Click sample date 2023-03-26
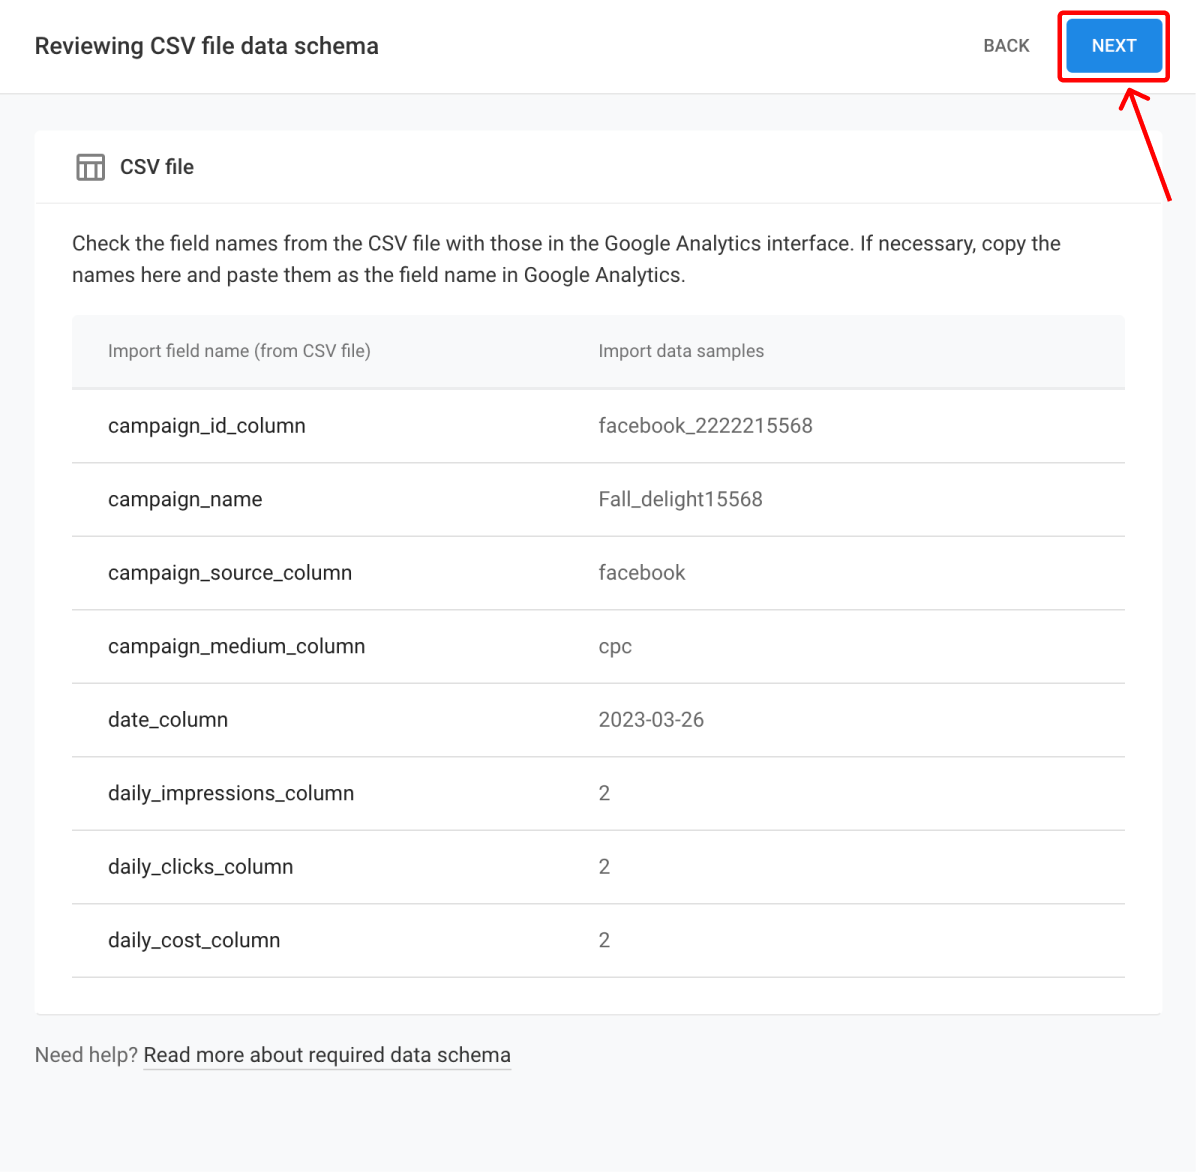Screen dimensions: 1196x1172 click(x=651, y=720)
